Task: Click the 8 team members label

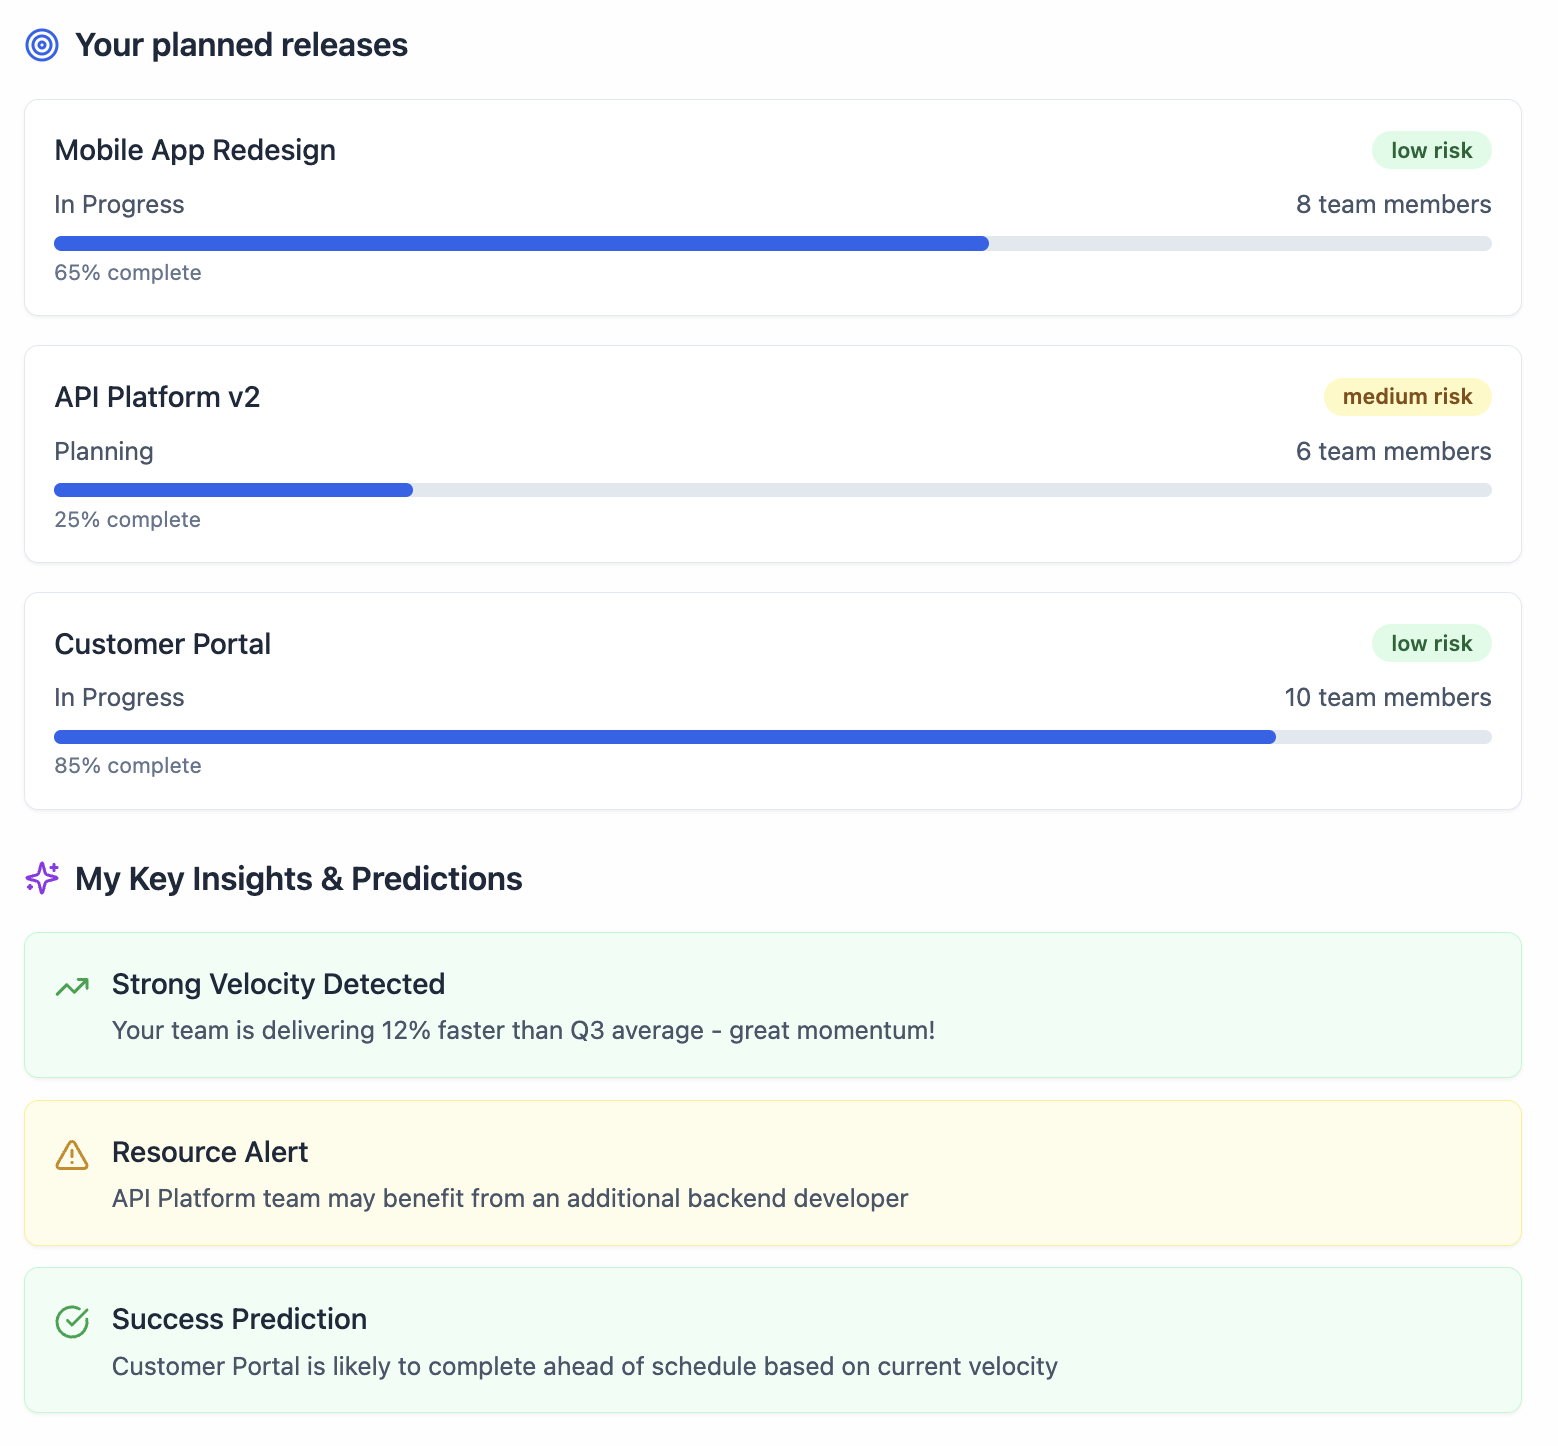Action: pos(1393,205)
